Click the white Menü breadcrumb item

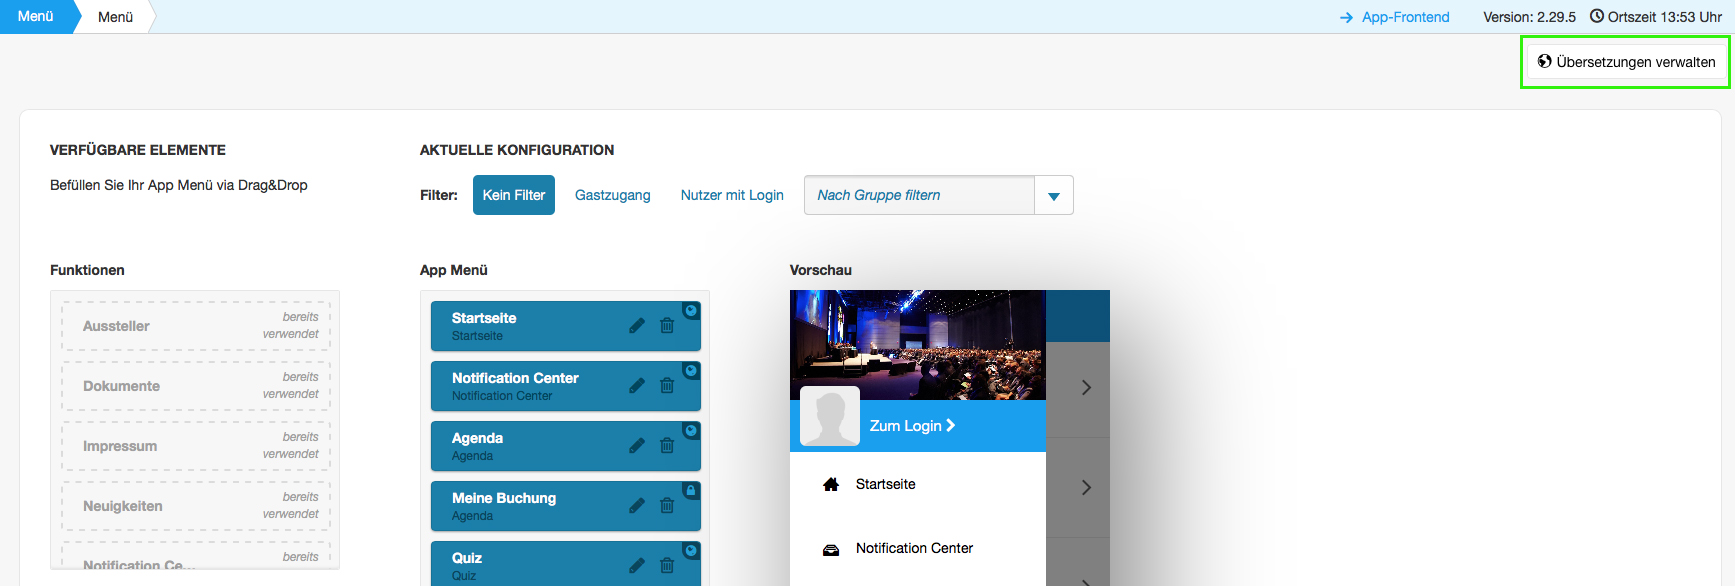click(x=116, y=17)
